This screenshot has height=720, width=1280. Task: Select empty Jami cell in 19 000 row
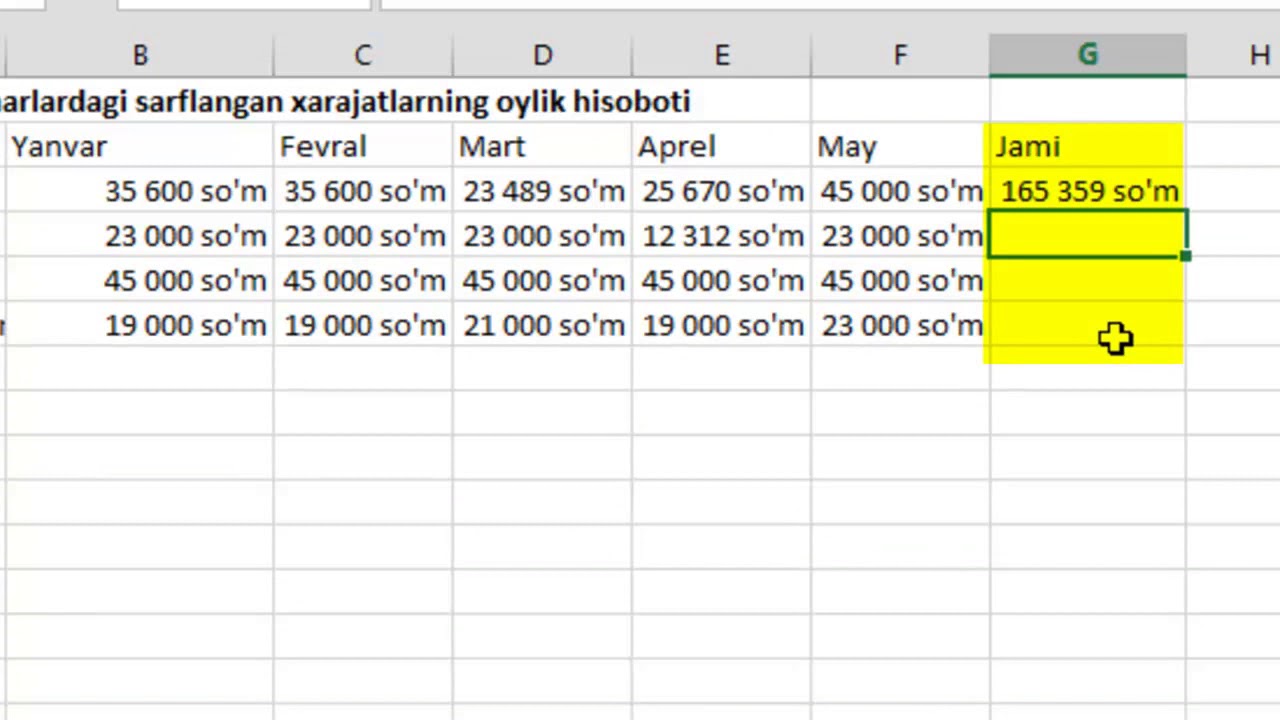pos(1088,326)
